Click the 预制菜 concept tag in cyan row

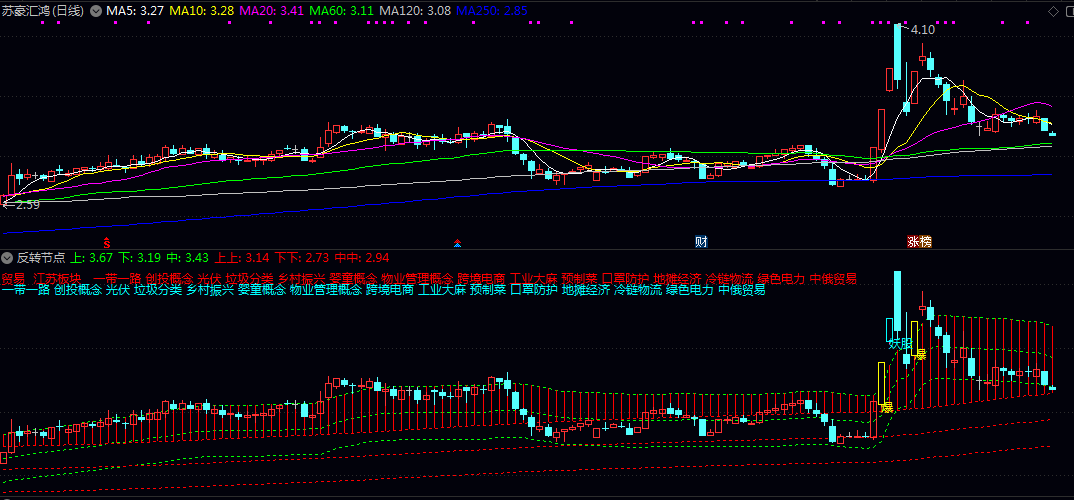click(487, 290)
